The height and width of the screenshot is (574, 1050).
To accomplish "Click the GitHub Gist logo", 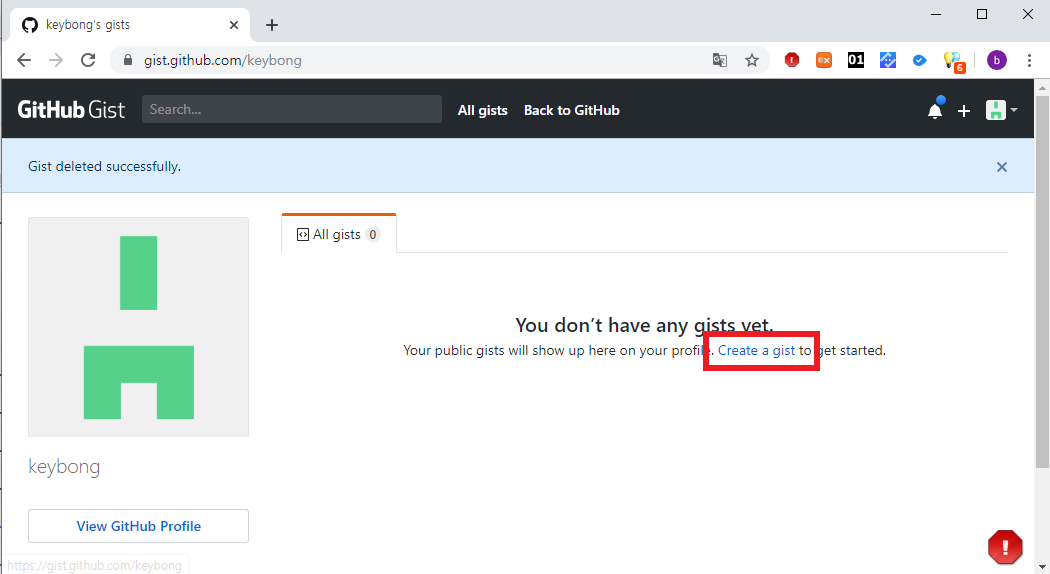I will [71, 110].
